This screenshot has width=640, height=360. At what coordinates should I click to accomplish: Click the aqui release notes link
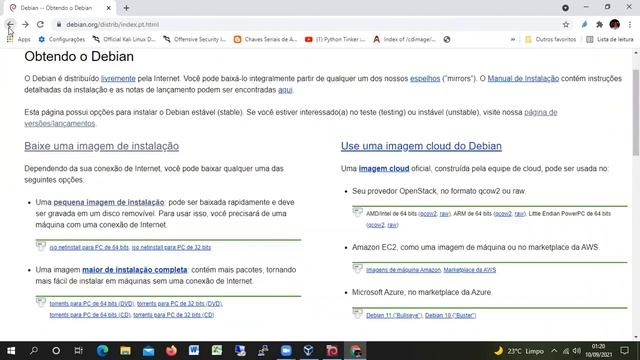point(285,90)
